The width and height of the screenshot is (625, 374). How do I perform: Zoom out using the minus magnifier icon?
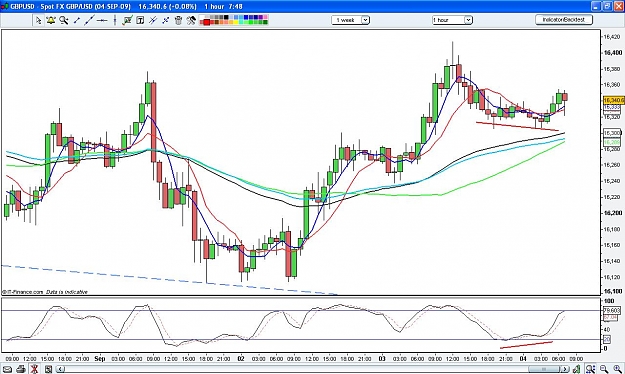[604, 369]
